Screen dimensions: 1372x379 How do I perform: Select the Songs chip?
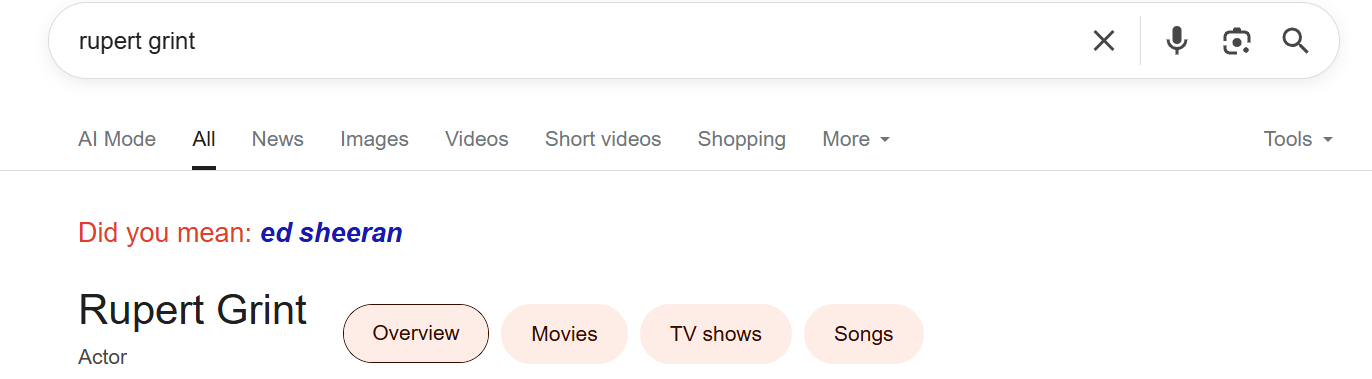(864, 334)
